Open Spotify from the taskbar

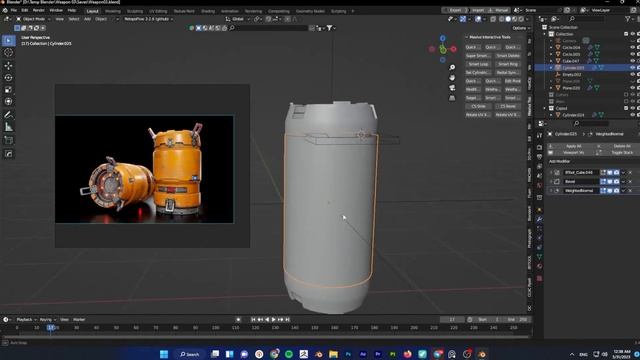pyautogui.click(x=289, y=354)
